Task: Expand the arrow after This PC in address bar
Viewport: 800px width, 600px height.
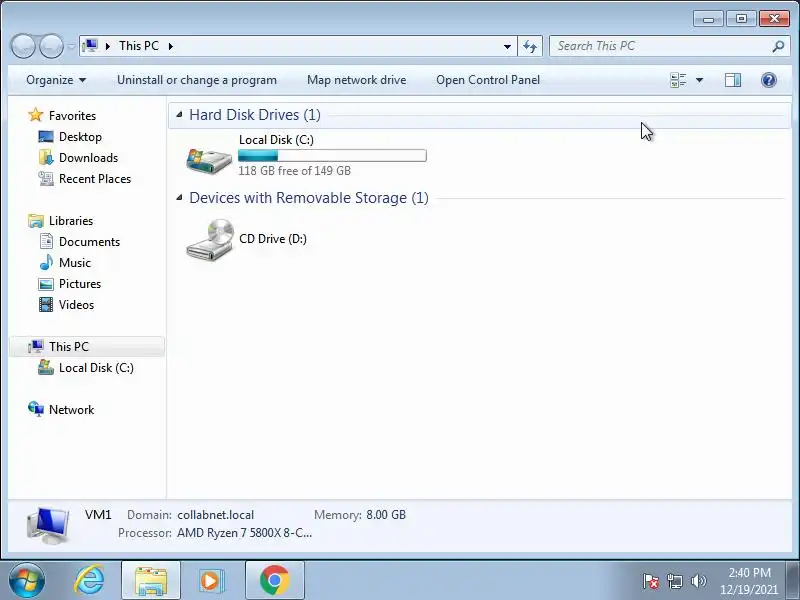Action: point(171,46)
